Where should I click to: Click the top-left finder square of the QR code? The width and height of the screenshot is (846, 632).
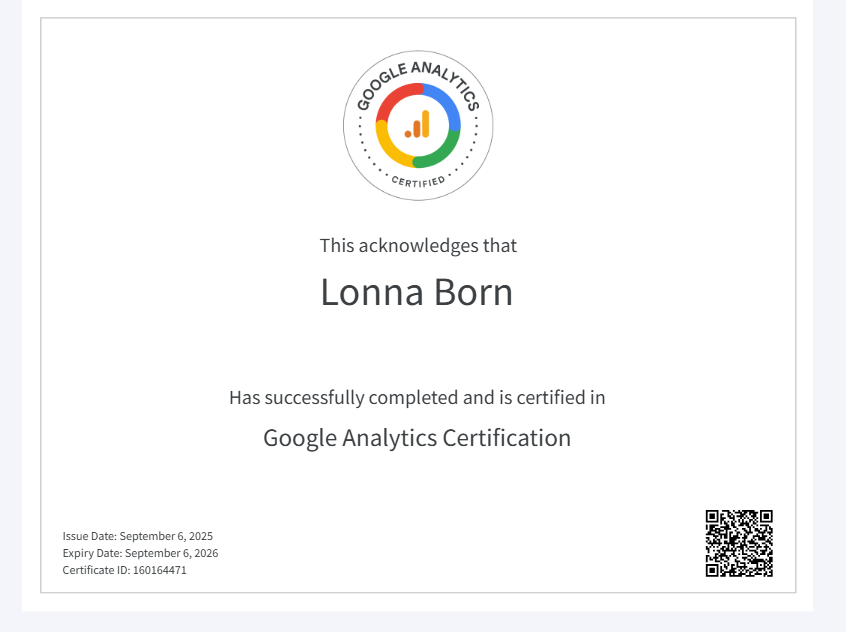(714, 518)
